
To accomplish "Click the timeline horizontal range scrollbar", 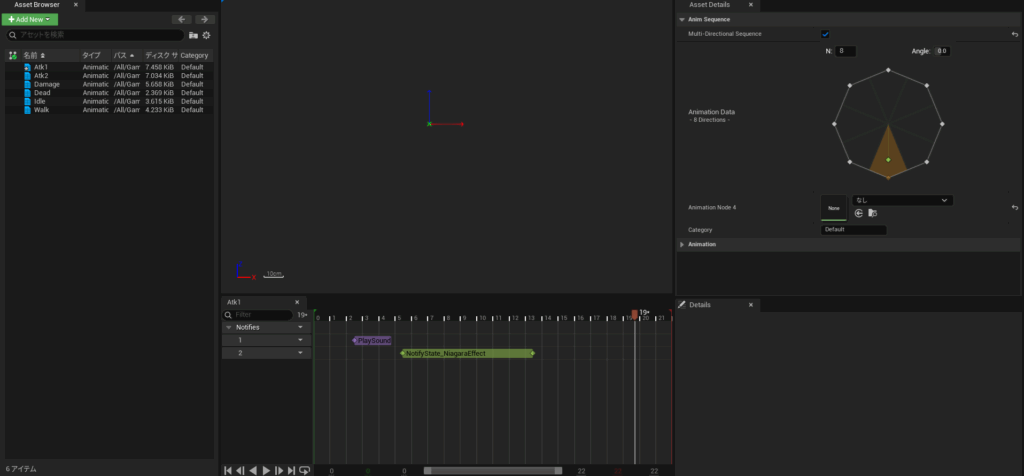I will (x=492, y=470).
